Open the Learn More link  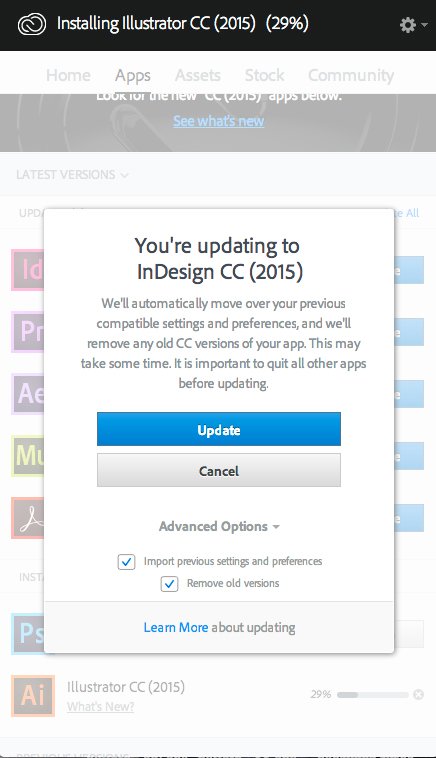(176, 627)
